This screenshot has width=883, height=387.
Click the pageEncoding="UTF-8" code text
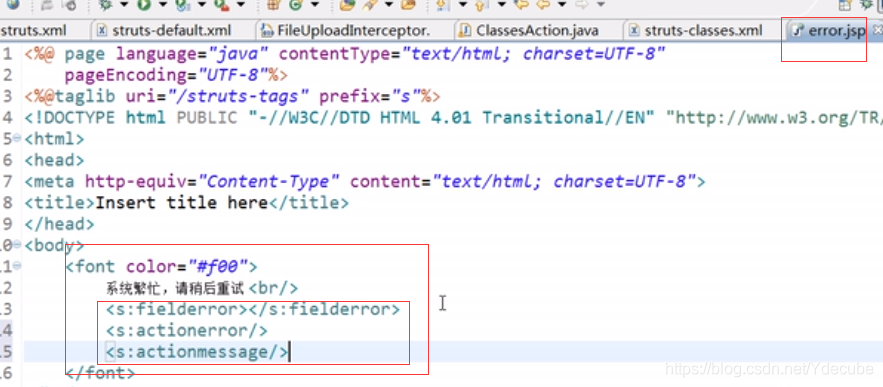coord(176,75)
